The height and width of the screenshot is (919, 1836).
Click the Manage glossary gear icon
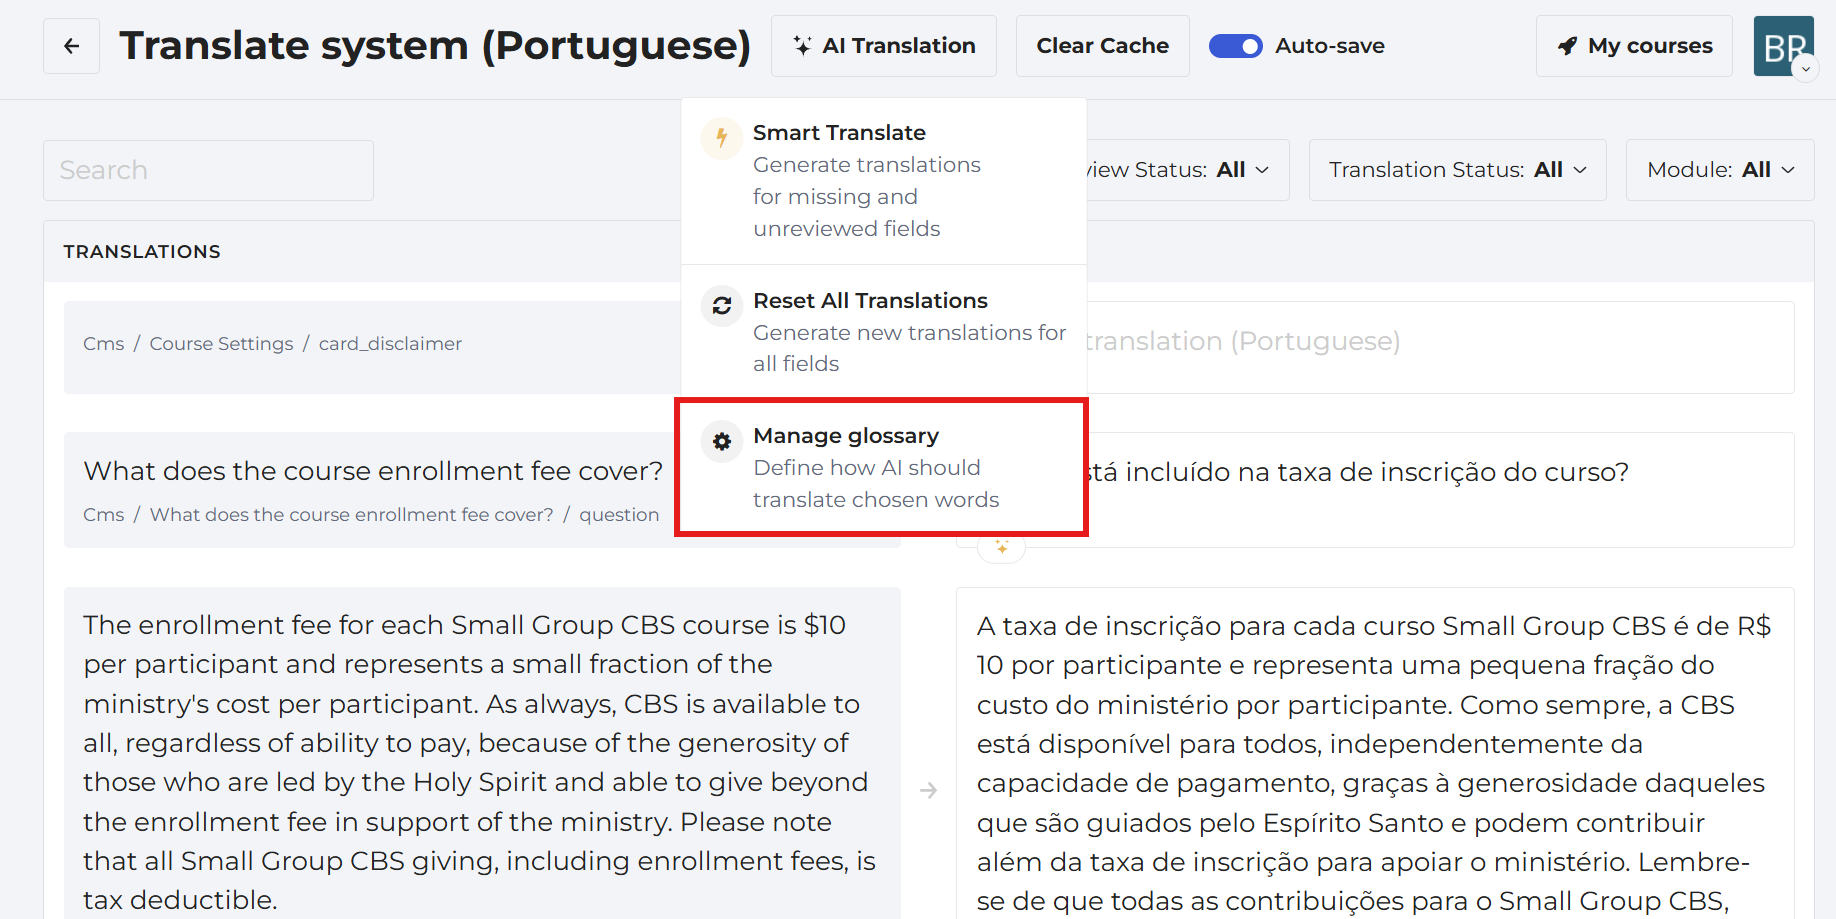point(722,441)
